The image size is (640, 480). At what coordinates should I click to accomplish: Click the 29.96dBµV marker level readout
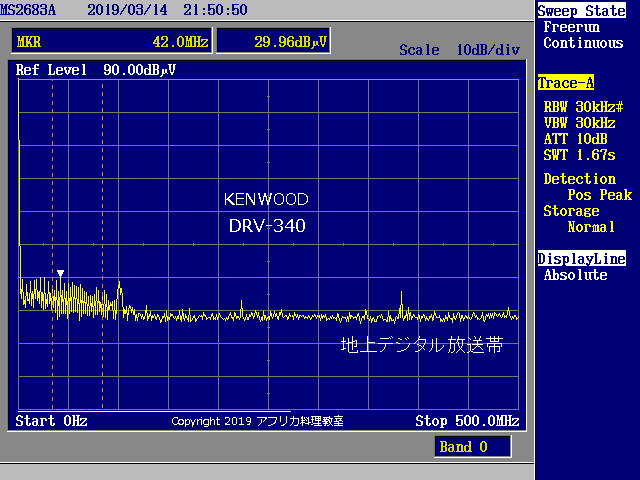pyautogui.click(x=273, y=41)
